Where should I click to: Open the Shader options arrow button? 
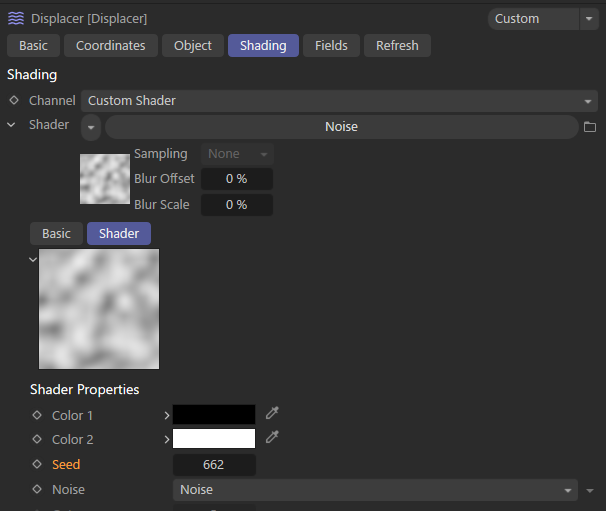click(x=91, y=127)
